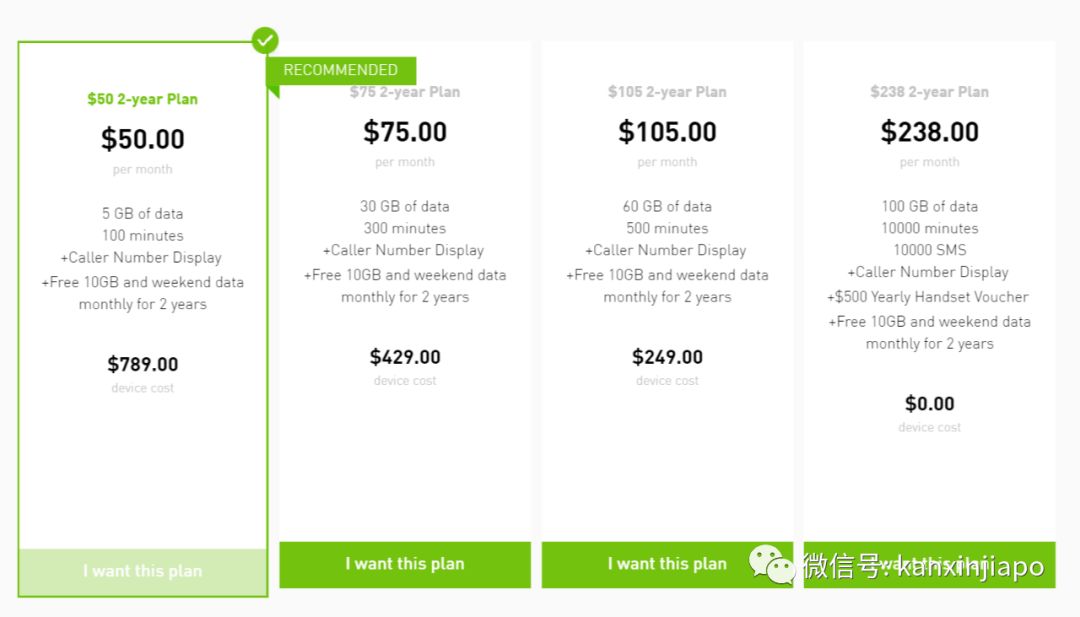Click the $249.00 device cost
Image resolution: width=1080 pixels, height=617 pixels.
[667, 357]
